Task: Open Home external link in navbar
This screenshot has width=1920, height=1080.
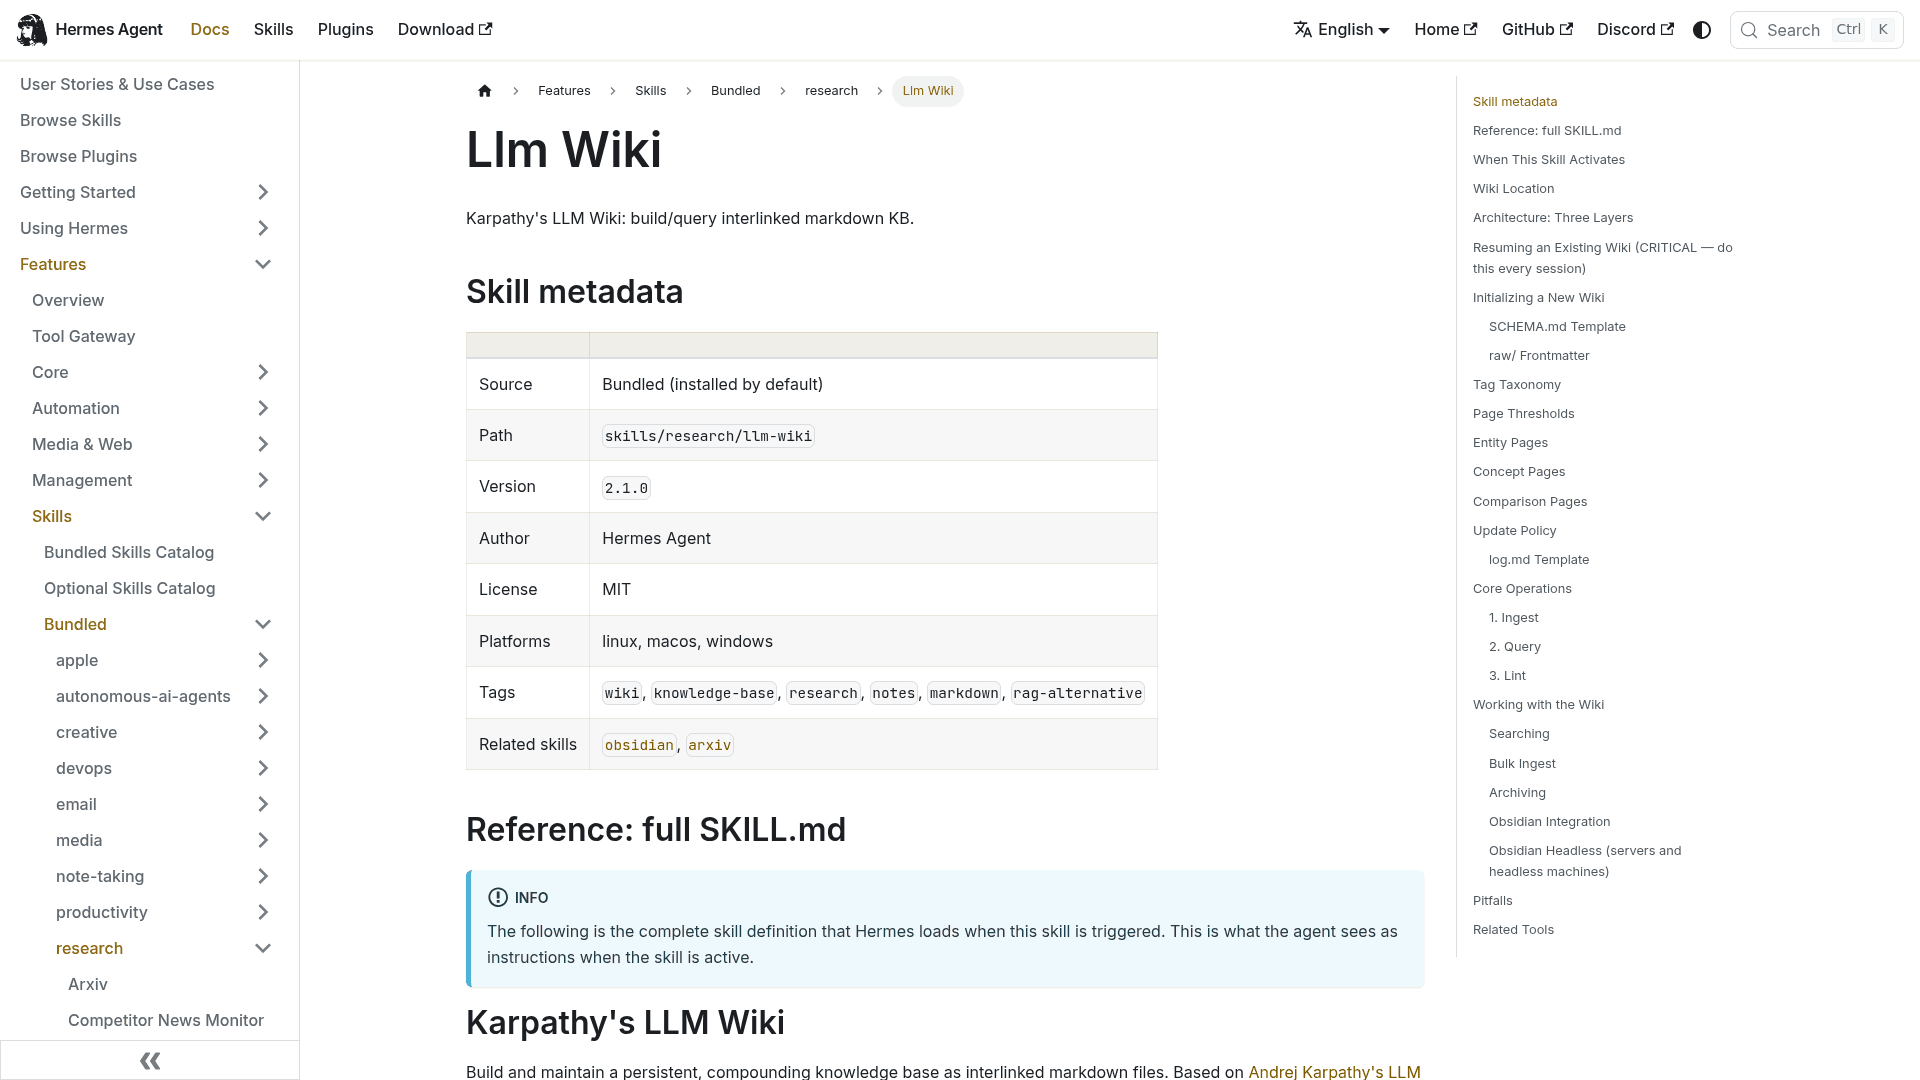Action: pyautogui.click(x=1445, y=29)
